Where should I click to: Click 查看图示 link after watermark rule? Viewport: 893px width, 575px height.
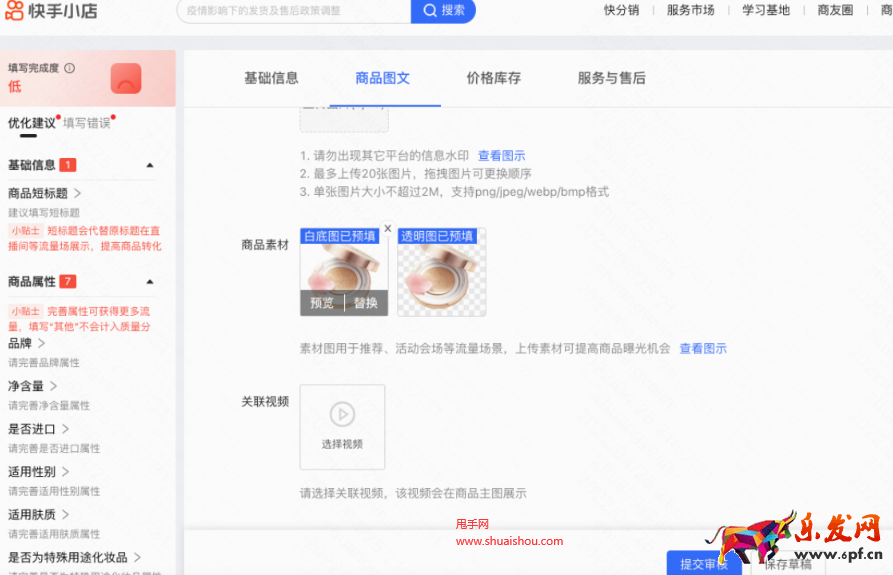pos(501,155)
